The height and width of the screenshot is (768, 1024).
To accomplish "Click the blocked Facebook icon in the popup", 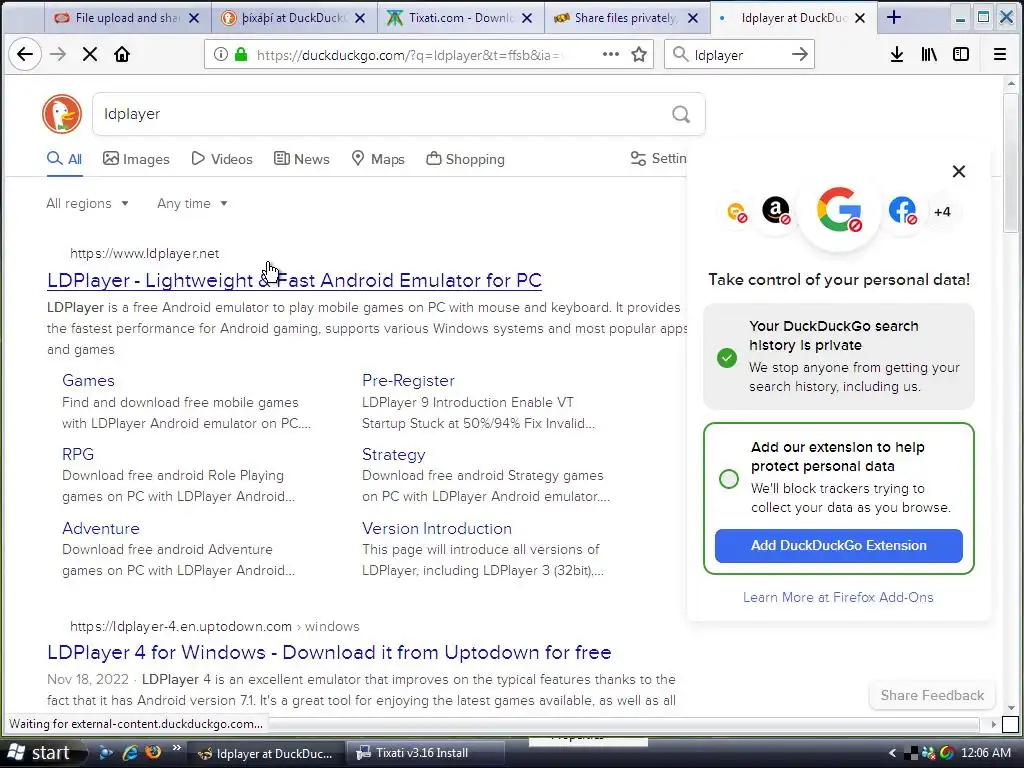I will click(x=903, y=210).
